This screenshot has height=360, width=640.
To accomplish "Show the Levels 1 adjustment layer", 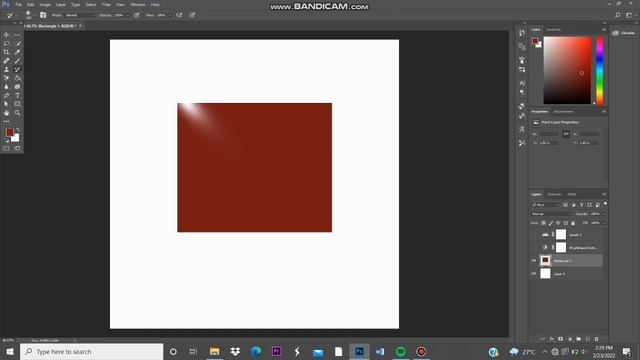I will click(x=533, y=235).
